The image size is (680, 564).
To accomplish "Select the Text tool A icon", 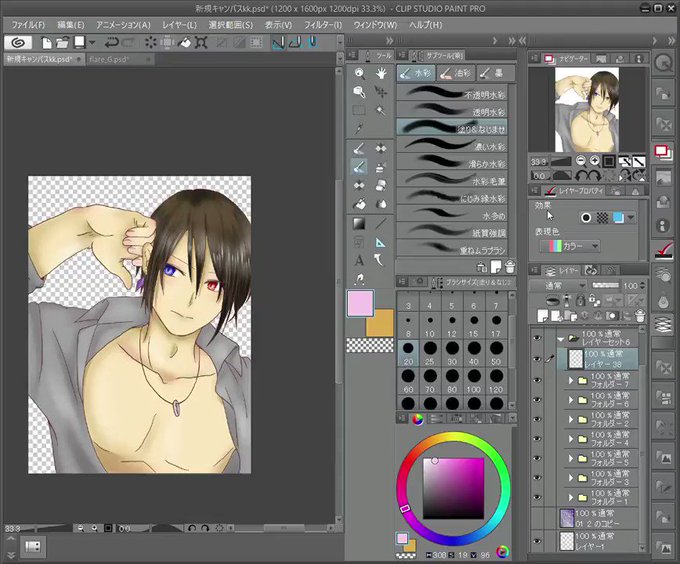I will pos(359,261).
